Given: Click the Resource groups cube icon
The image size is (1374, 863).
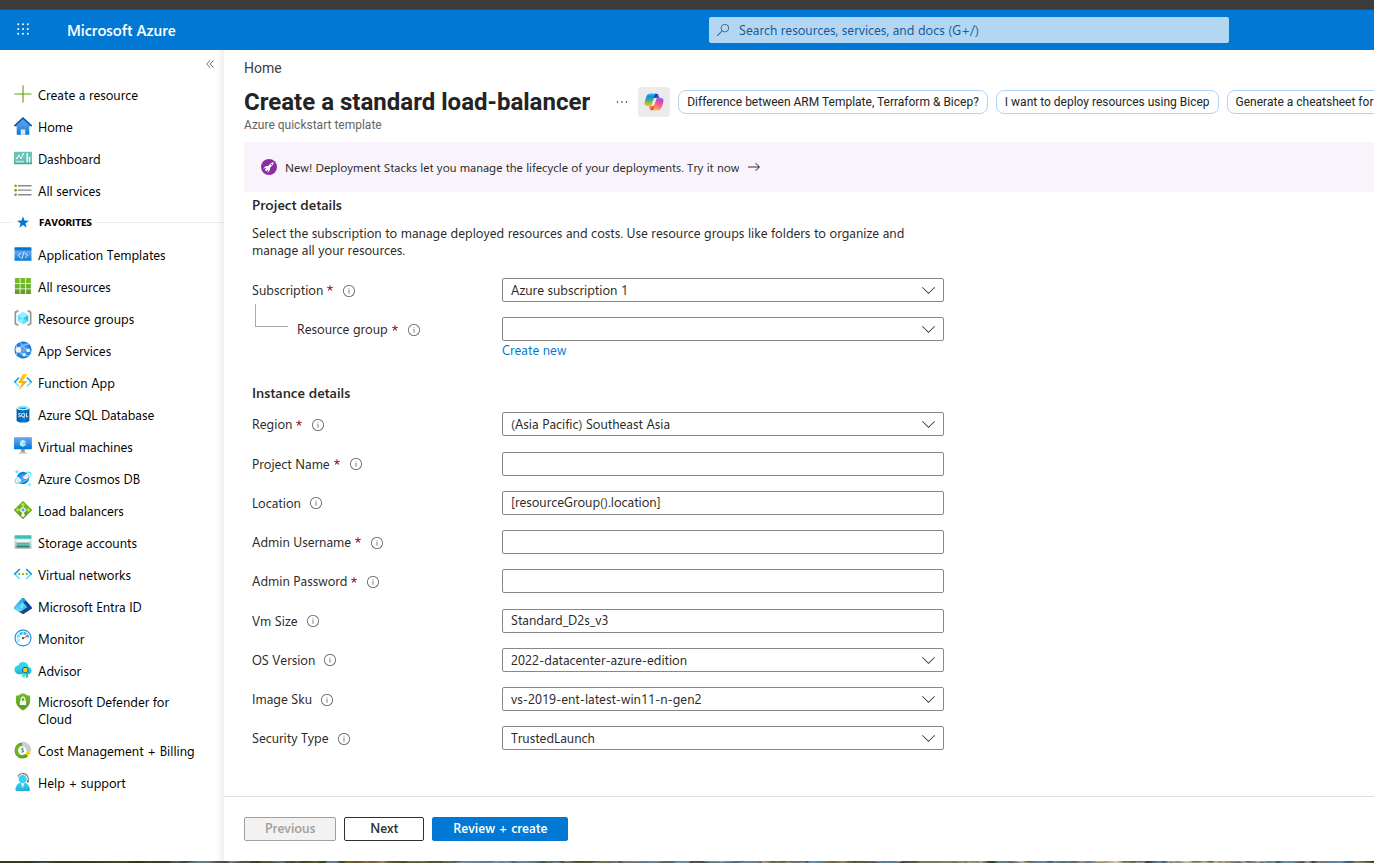Looking at the screenshot, I should point(22,319).
